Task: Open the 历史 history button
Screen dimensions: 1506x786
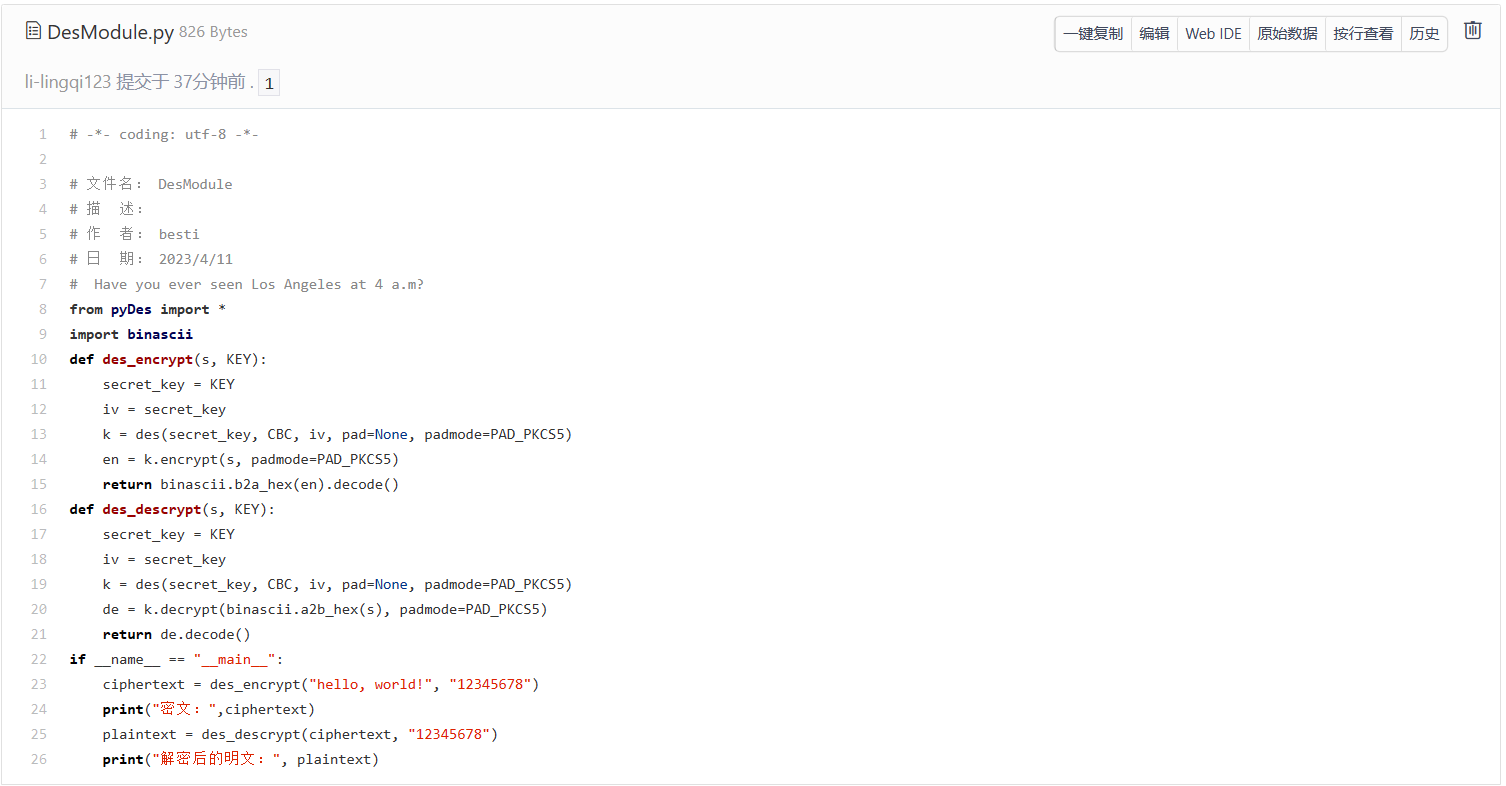Action: click(1424, 34)
